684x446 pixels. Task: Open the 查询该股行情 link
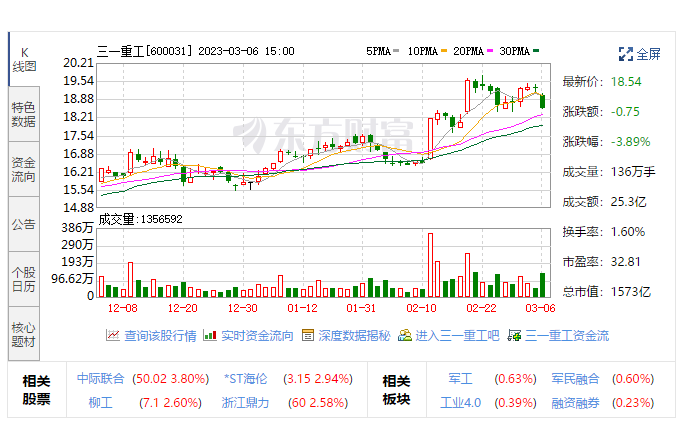tap(160, 336)
